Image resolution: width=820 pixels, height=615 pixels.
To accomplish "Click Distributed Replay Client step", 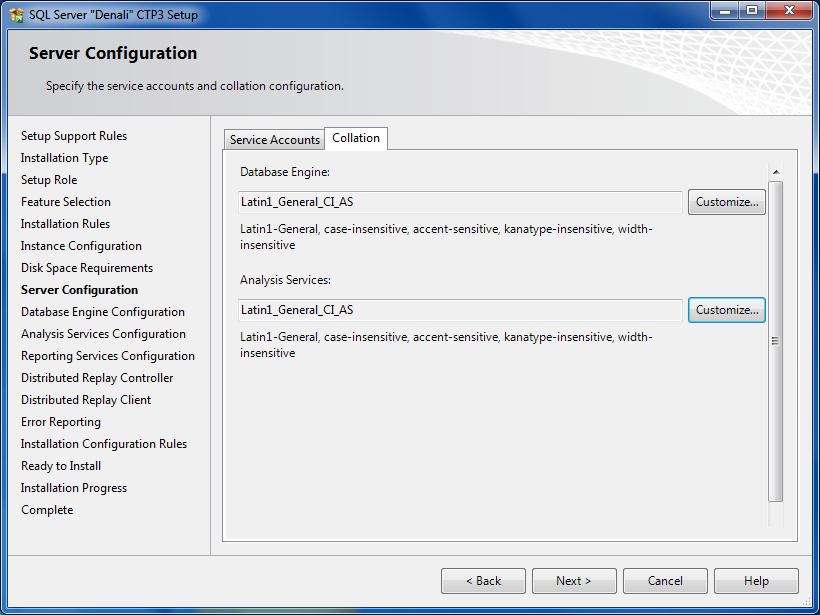I will (86, 400).
